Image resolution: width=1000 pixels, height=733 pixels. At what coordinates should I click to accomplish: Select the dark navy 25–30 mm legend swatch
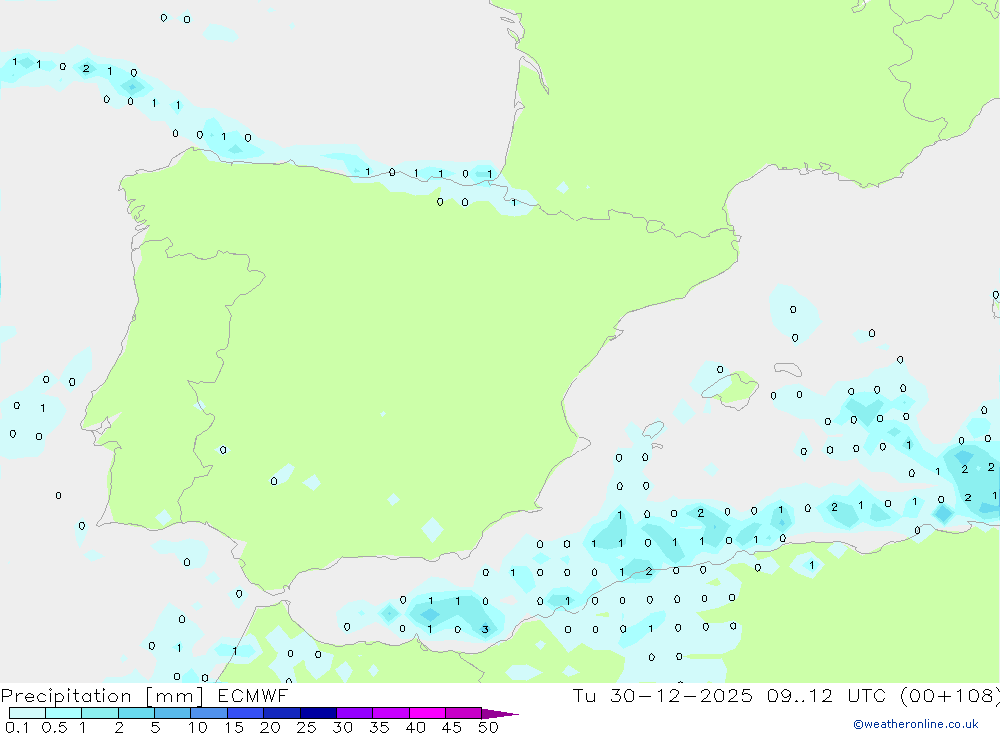(x=317, y=713)
